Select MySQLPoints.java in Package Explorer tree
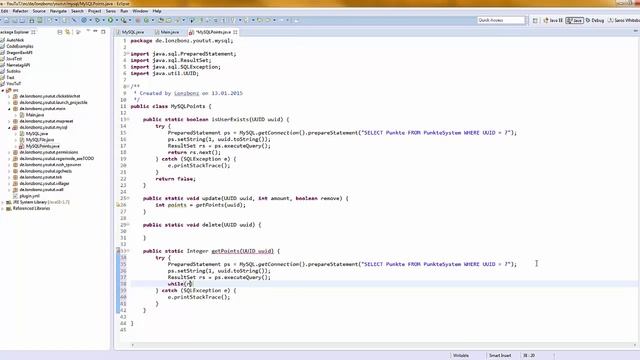This screenshot has height=360, width=640. point(42,146)
